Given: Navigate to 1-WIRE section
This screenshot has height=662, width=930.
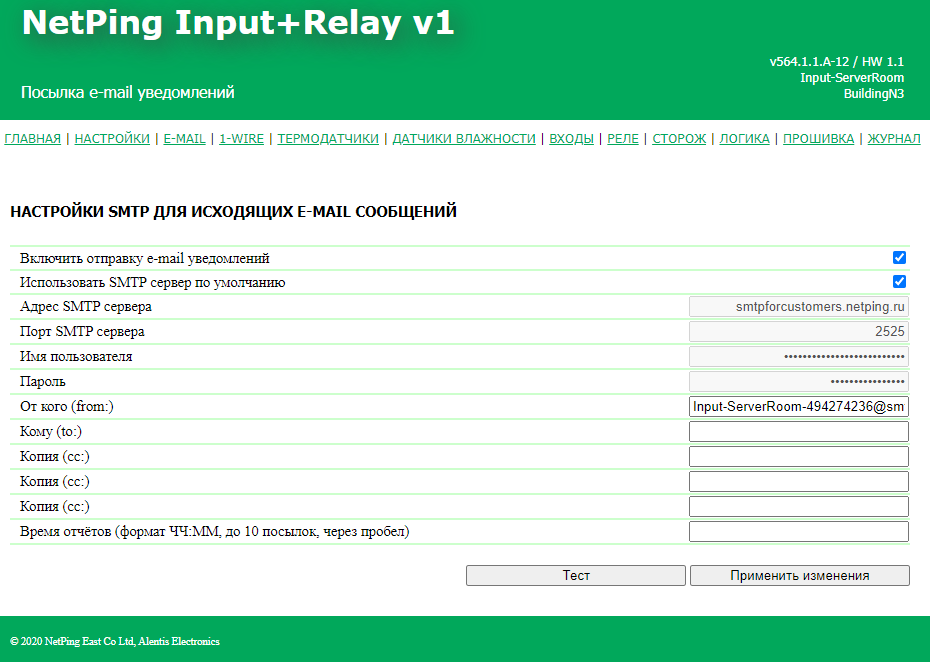Looking at the screenshot, I should (241, 138).
